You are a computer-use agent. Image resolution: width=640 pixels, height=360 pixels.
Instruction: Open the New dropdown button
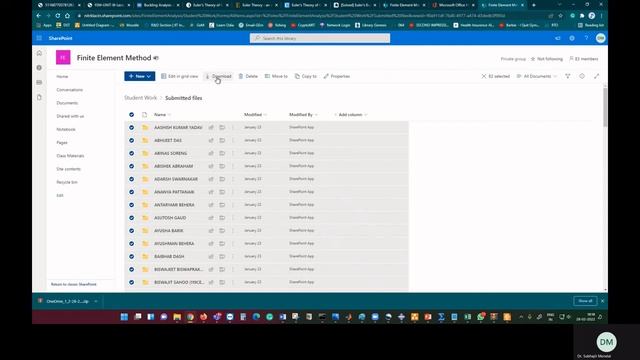[140, 76]
